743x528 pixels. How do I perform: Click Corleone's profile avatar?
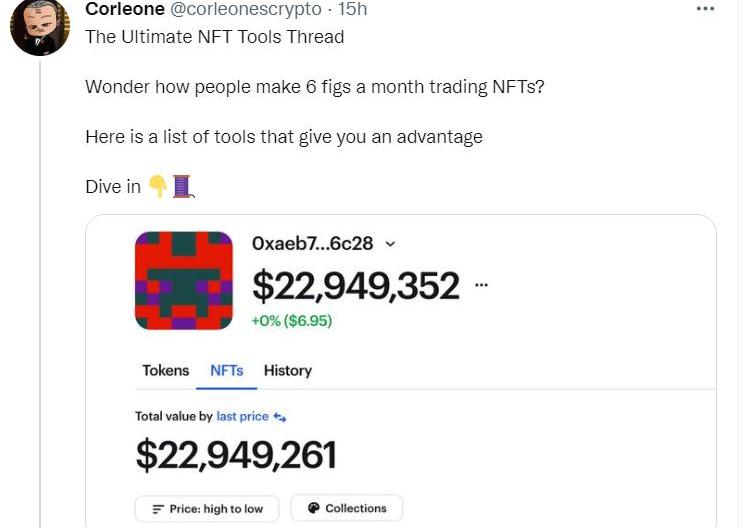(40, 26)
